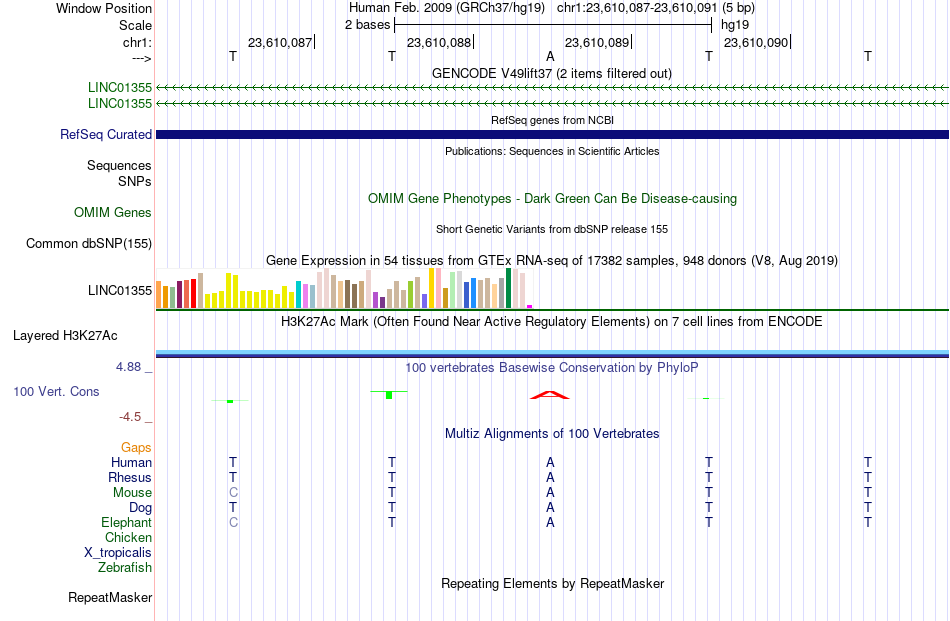
Task: Click the -4.5 PhyloP lower scale value
Action: coord(130,417)
